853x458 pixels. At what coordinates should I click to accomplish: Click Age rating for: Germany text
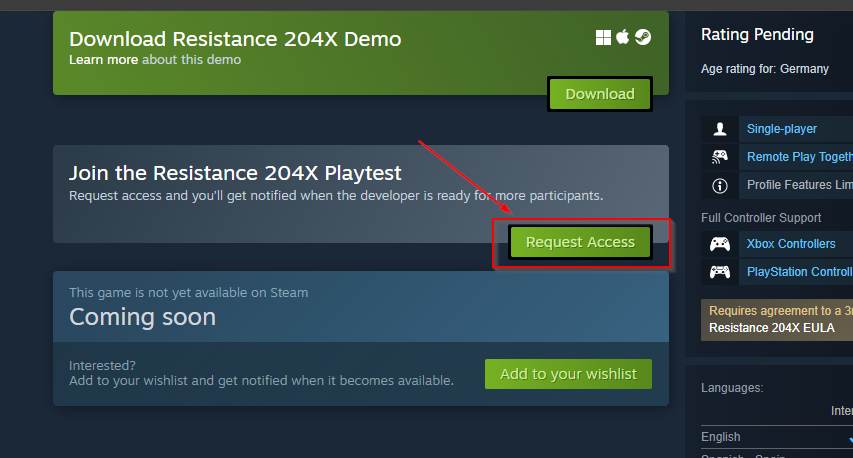coord(764,69)
